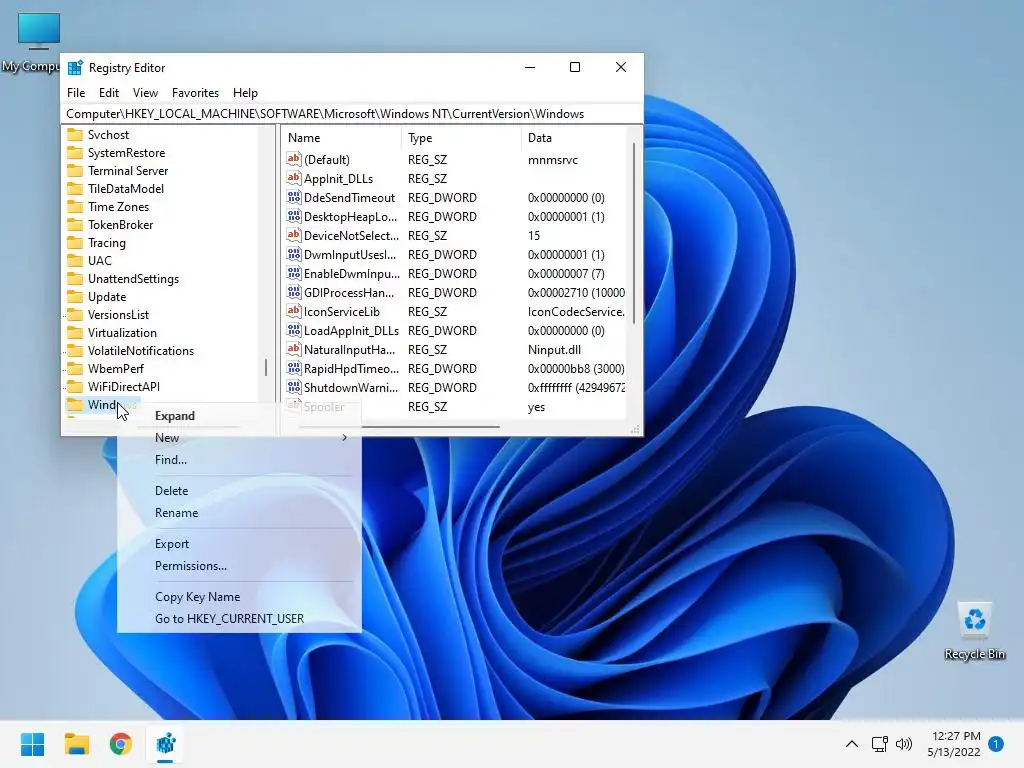Image resolution: width=1024 pixels, height=768 pixels.
Task: Click the DesktopHeapLo... DWORD icon
Action: coord(294,216)
